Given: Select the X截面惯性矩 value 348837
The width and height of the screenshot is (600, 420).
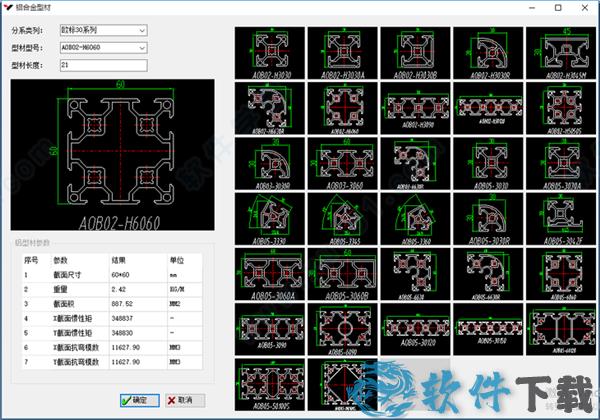Looking at the screenshot, I should (x=122, y=318).
